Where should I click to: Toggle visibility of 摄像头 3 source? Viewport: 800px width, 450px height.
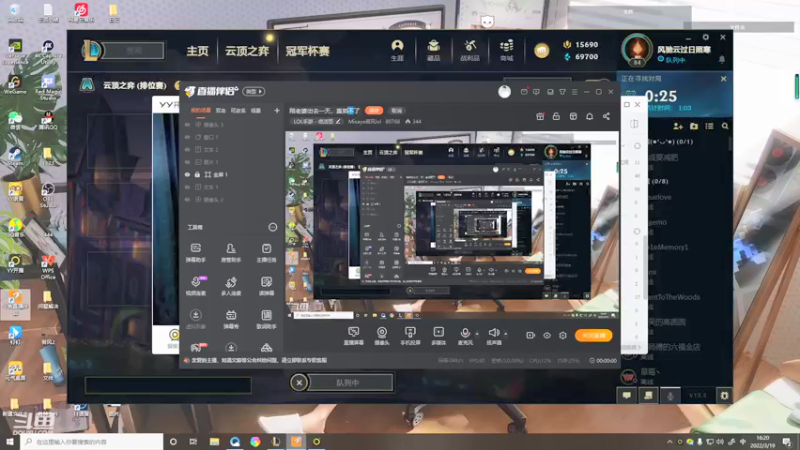pyautogui.click(x=187, y=124)
